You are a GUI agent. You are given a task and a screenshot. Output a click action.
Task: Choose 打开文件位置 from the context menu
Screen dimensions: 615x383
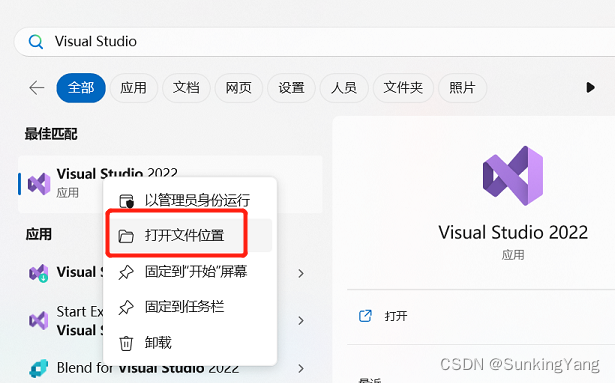(190, 235)
